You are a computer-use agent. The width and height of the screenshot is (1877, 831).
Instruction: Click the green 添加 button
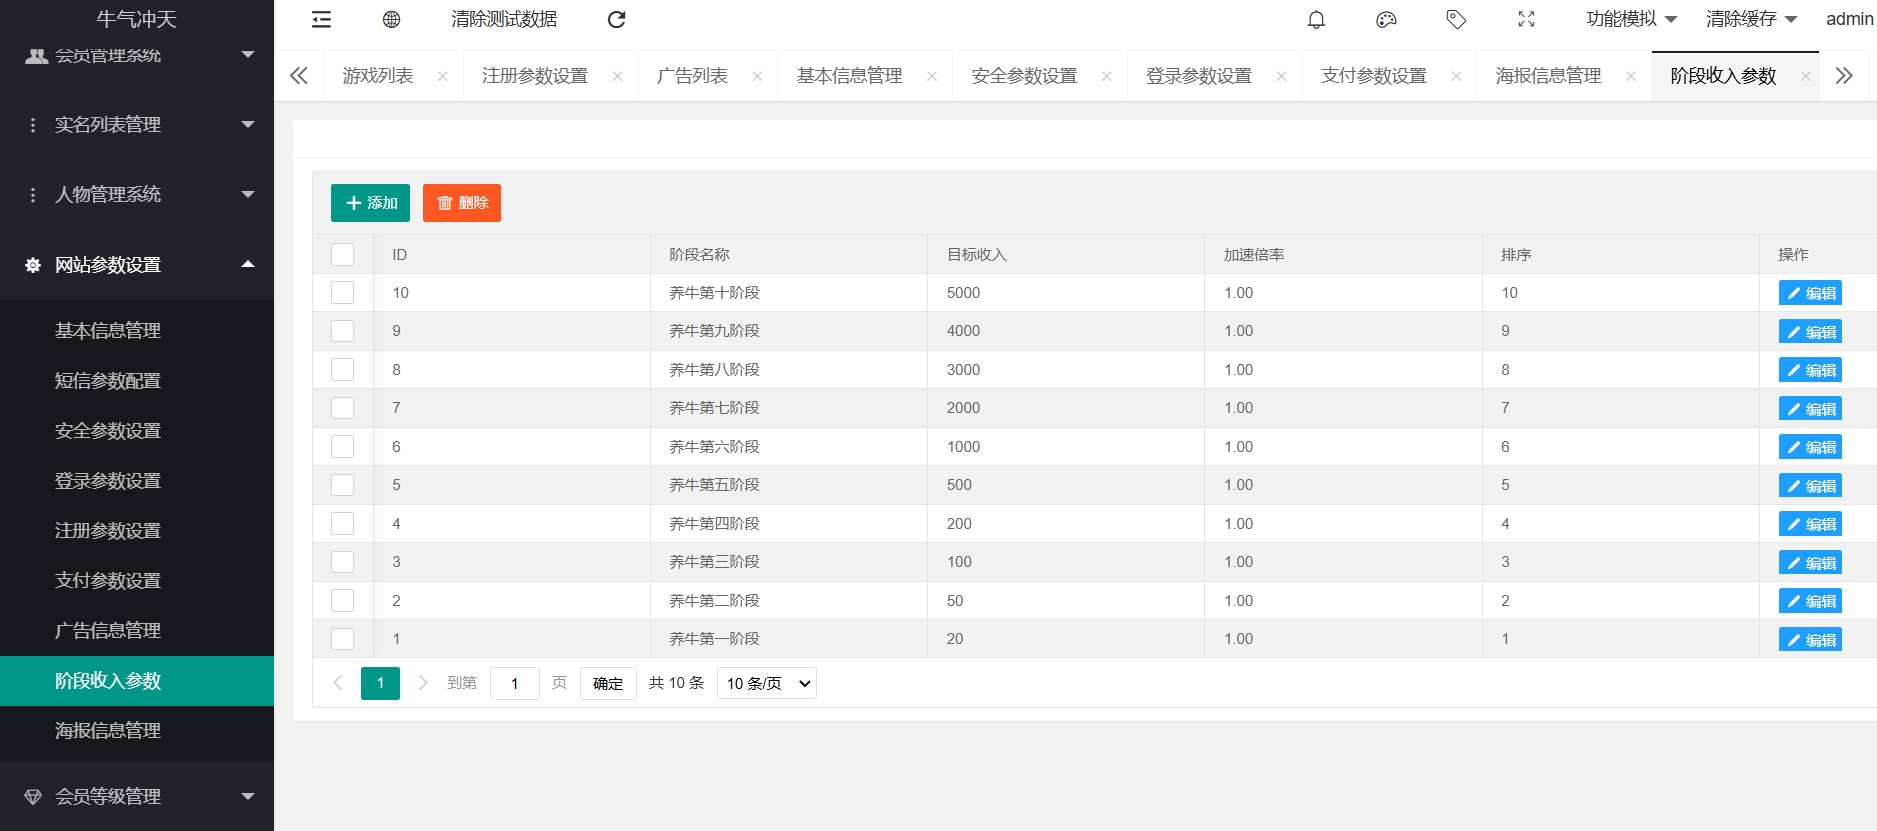pyautogui.click(x=370, y=203)
